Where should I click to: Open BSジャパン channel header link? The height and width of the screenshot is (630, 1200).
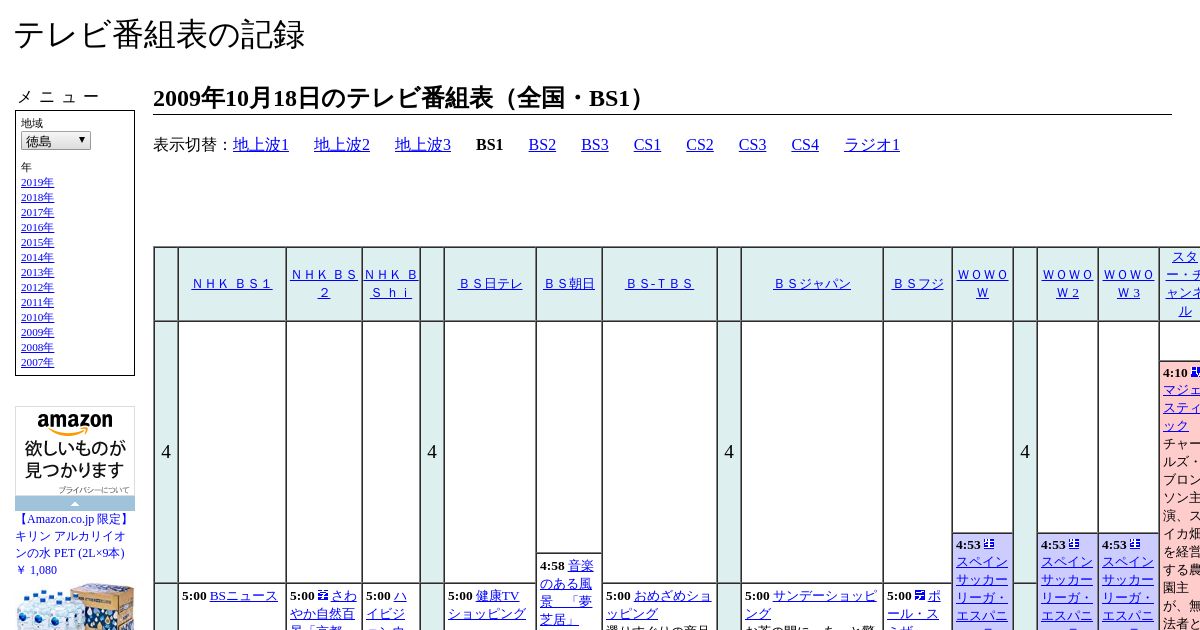812,284
